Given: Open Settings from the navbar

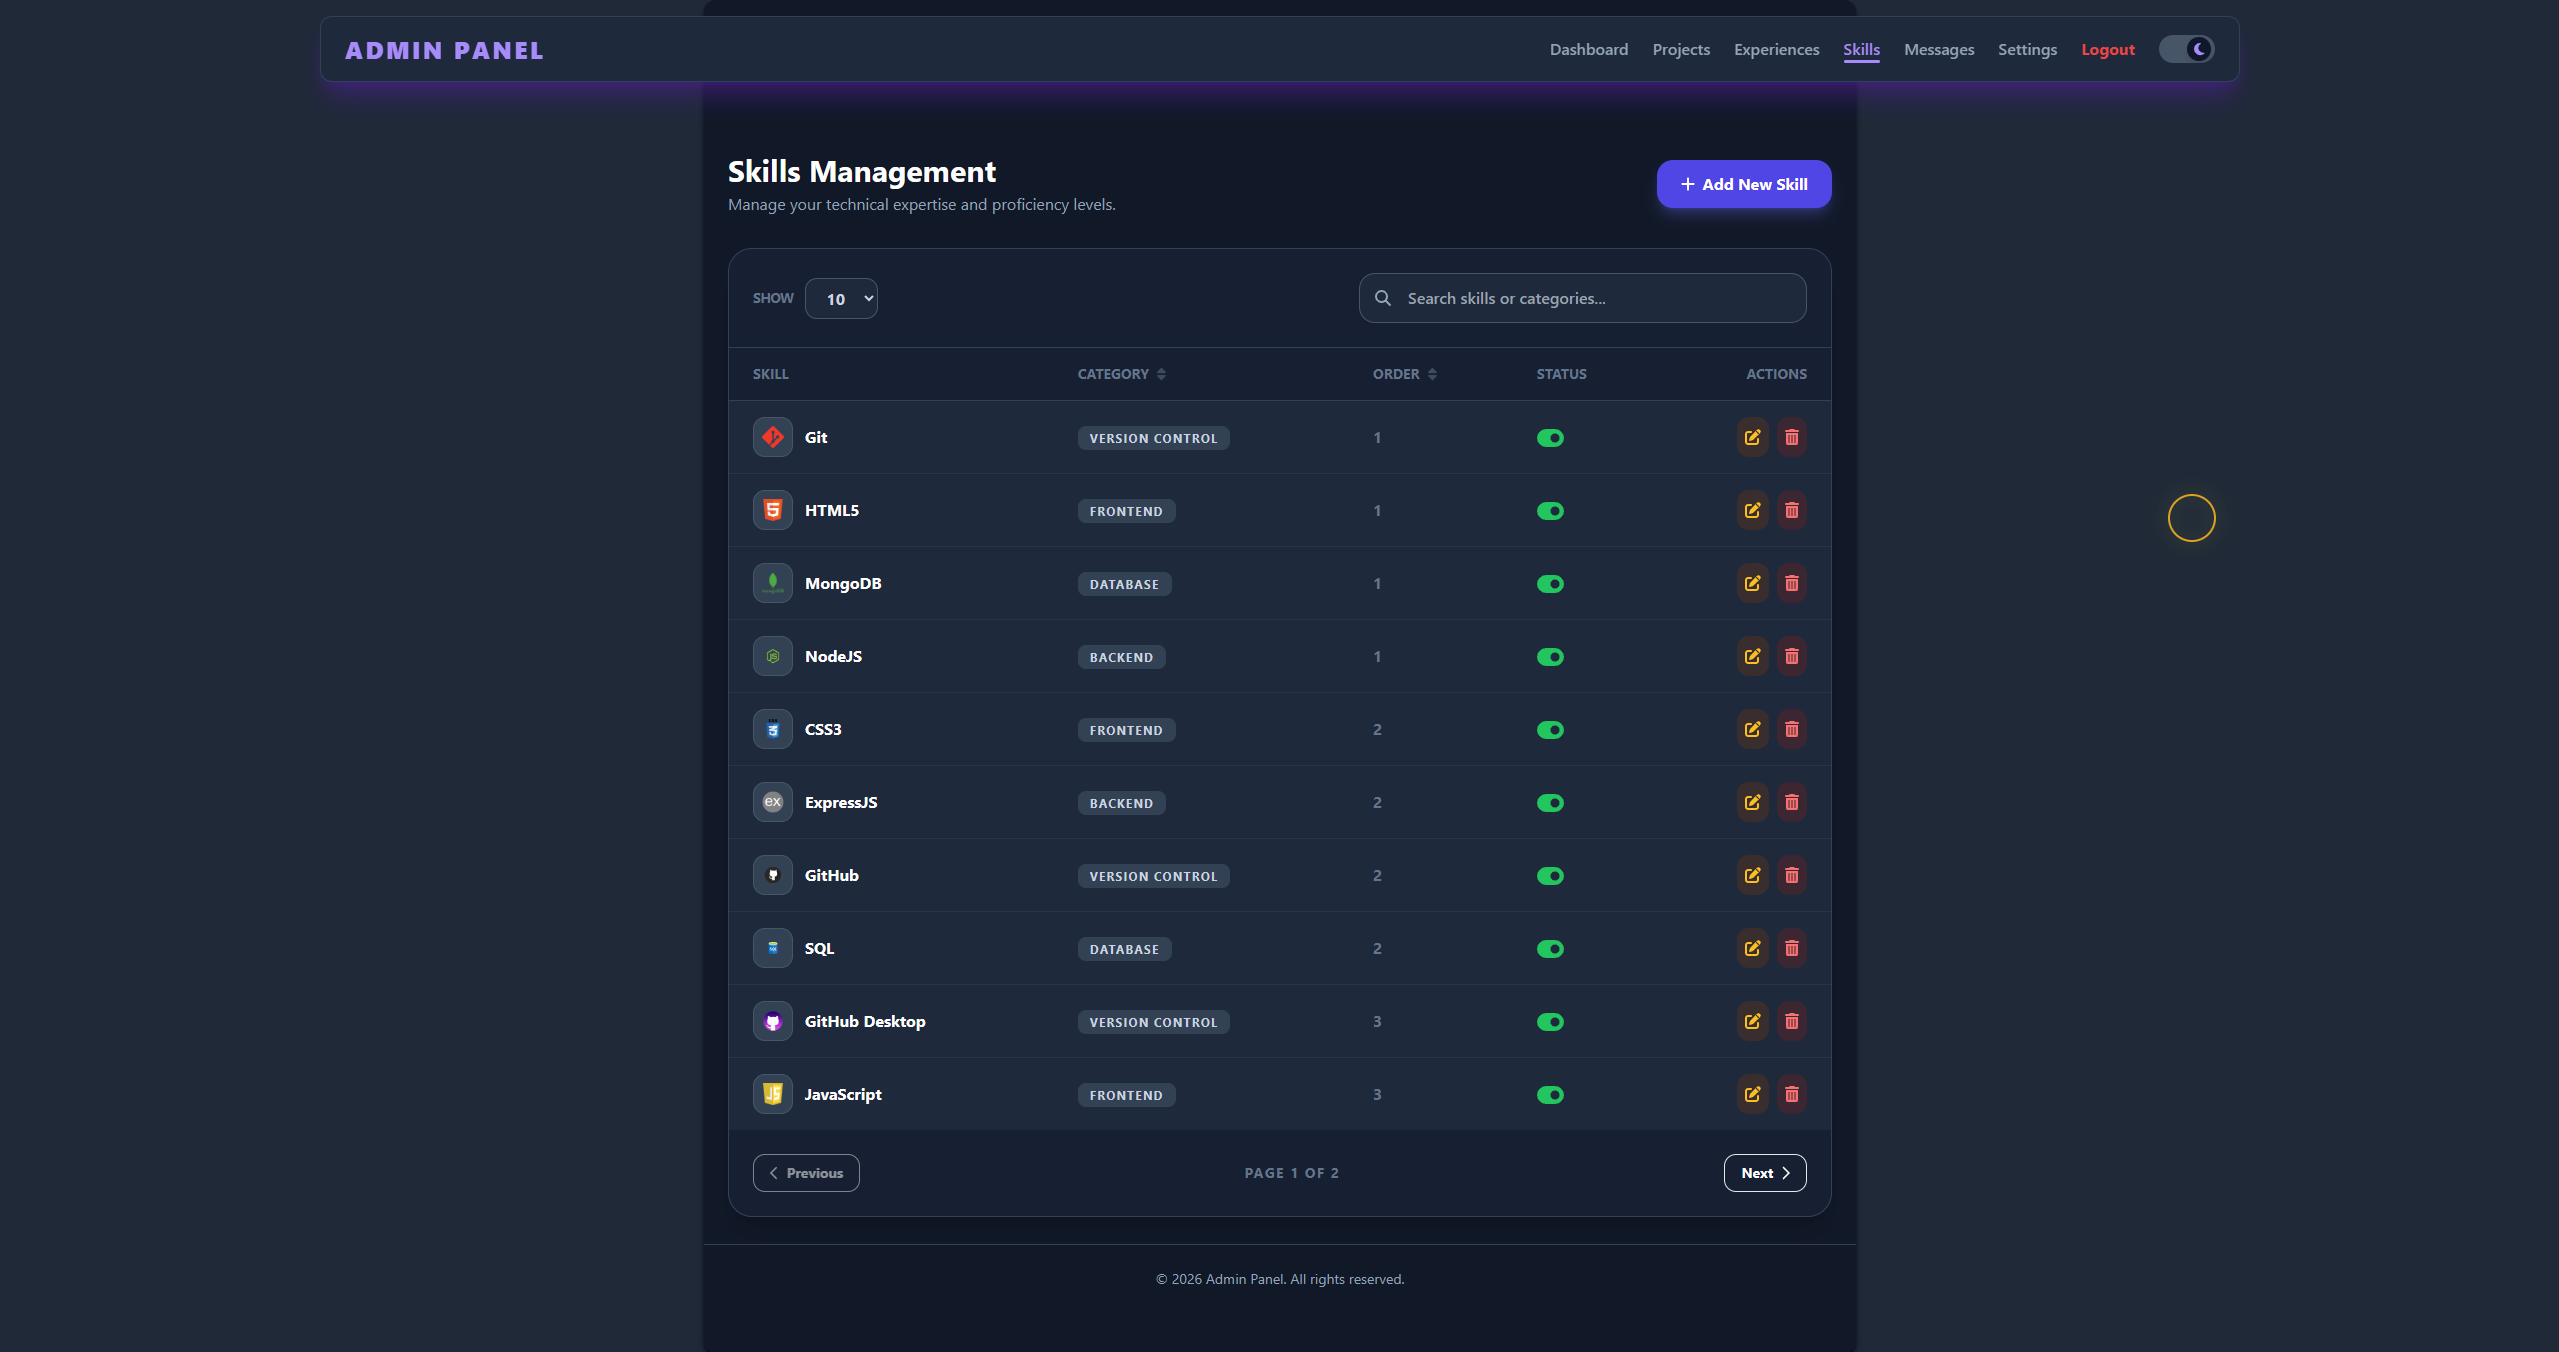Looking at the screenshot, I should tap(2027, 49).
